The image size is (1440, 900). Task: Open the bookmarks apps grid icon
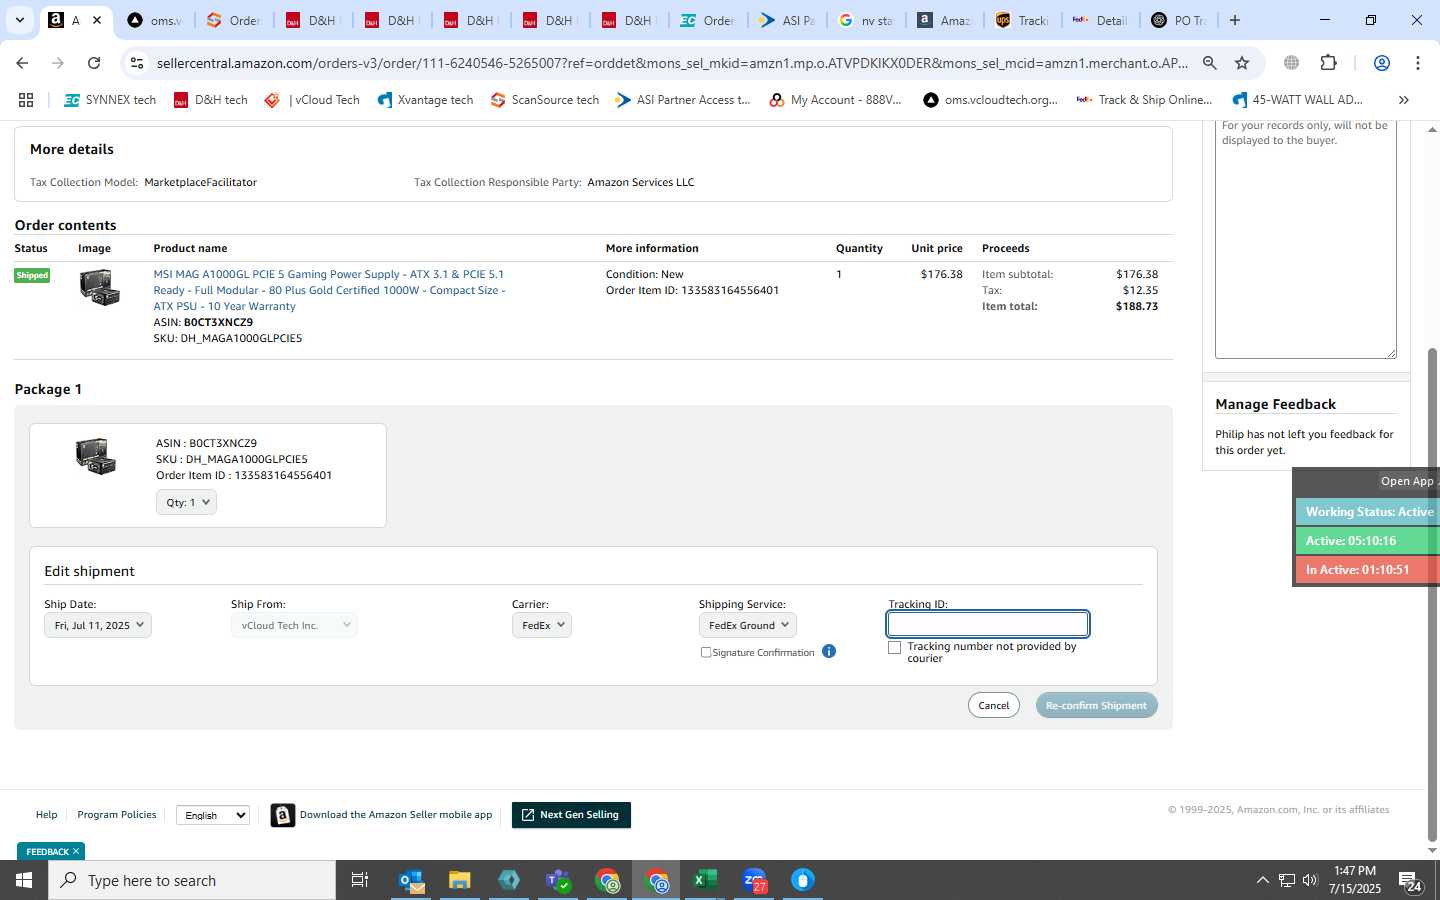[x=26, y=100]
